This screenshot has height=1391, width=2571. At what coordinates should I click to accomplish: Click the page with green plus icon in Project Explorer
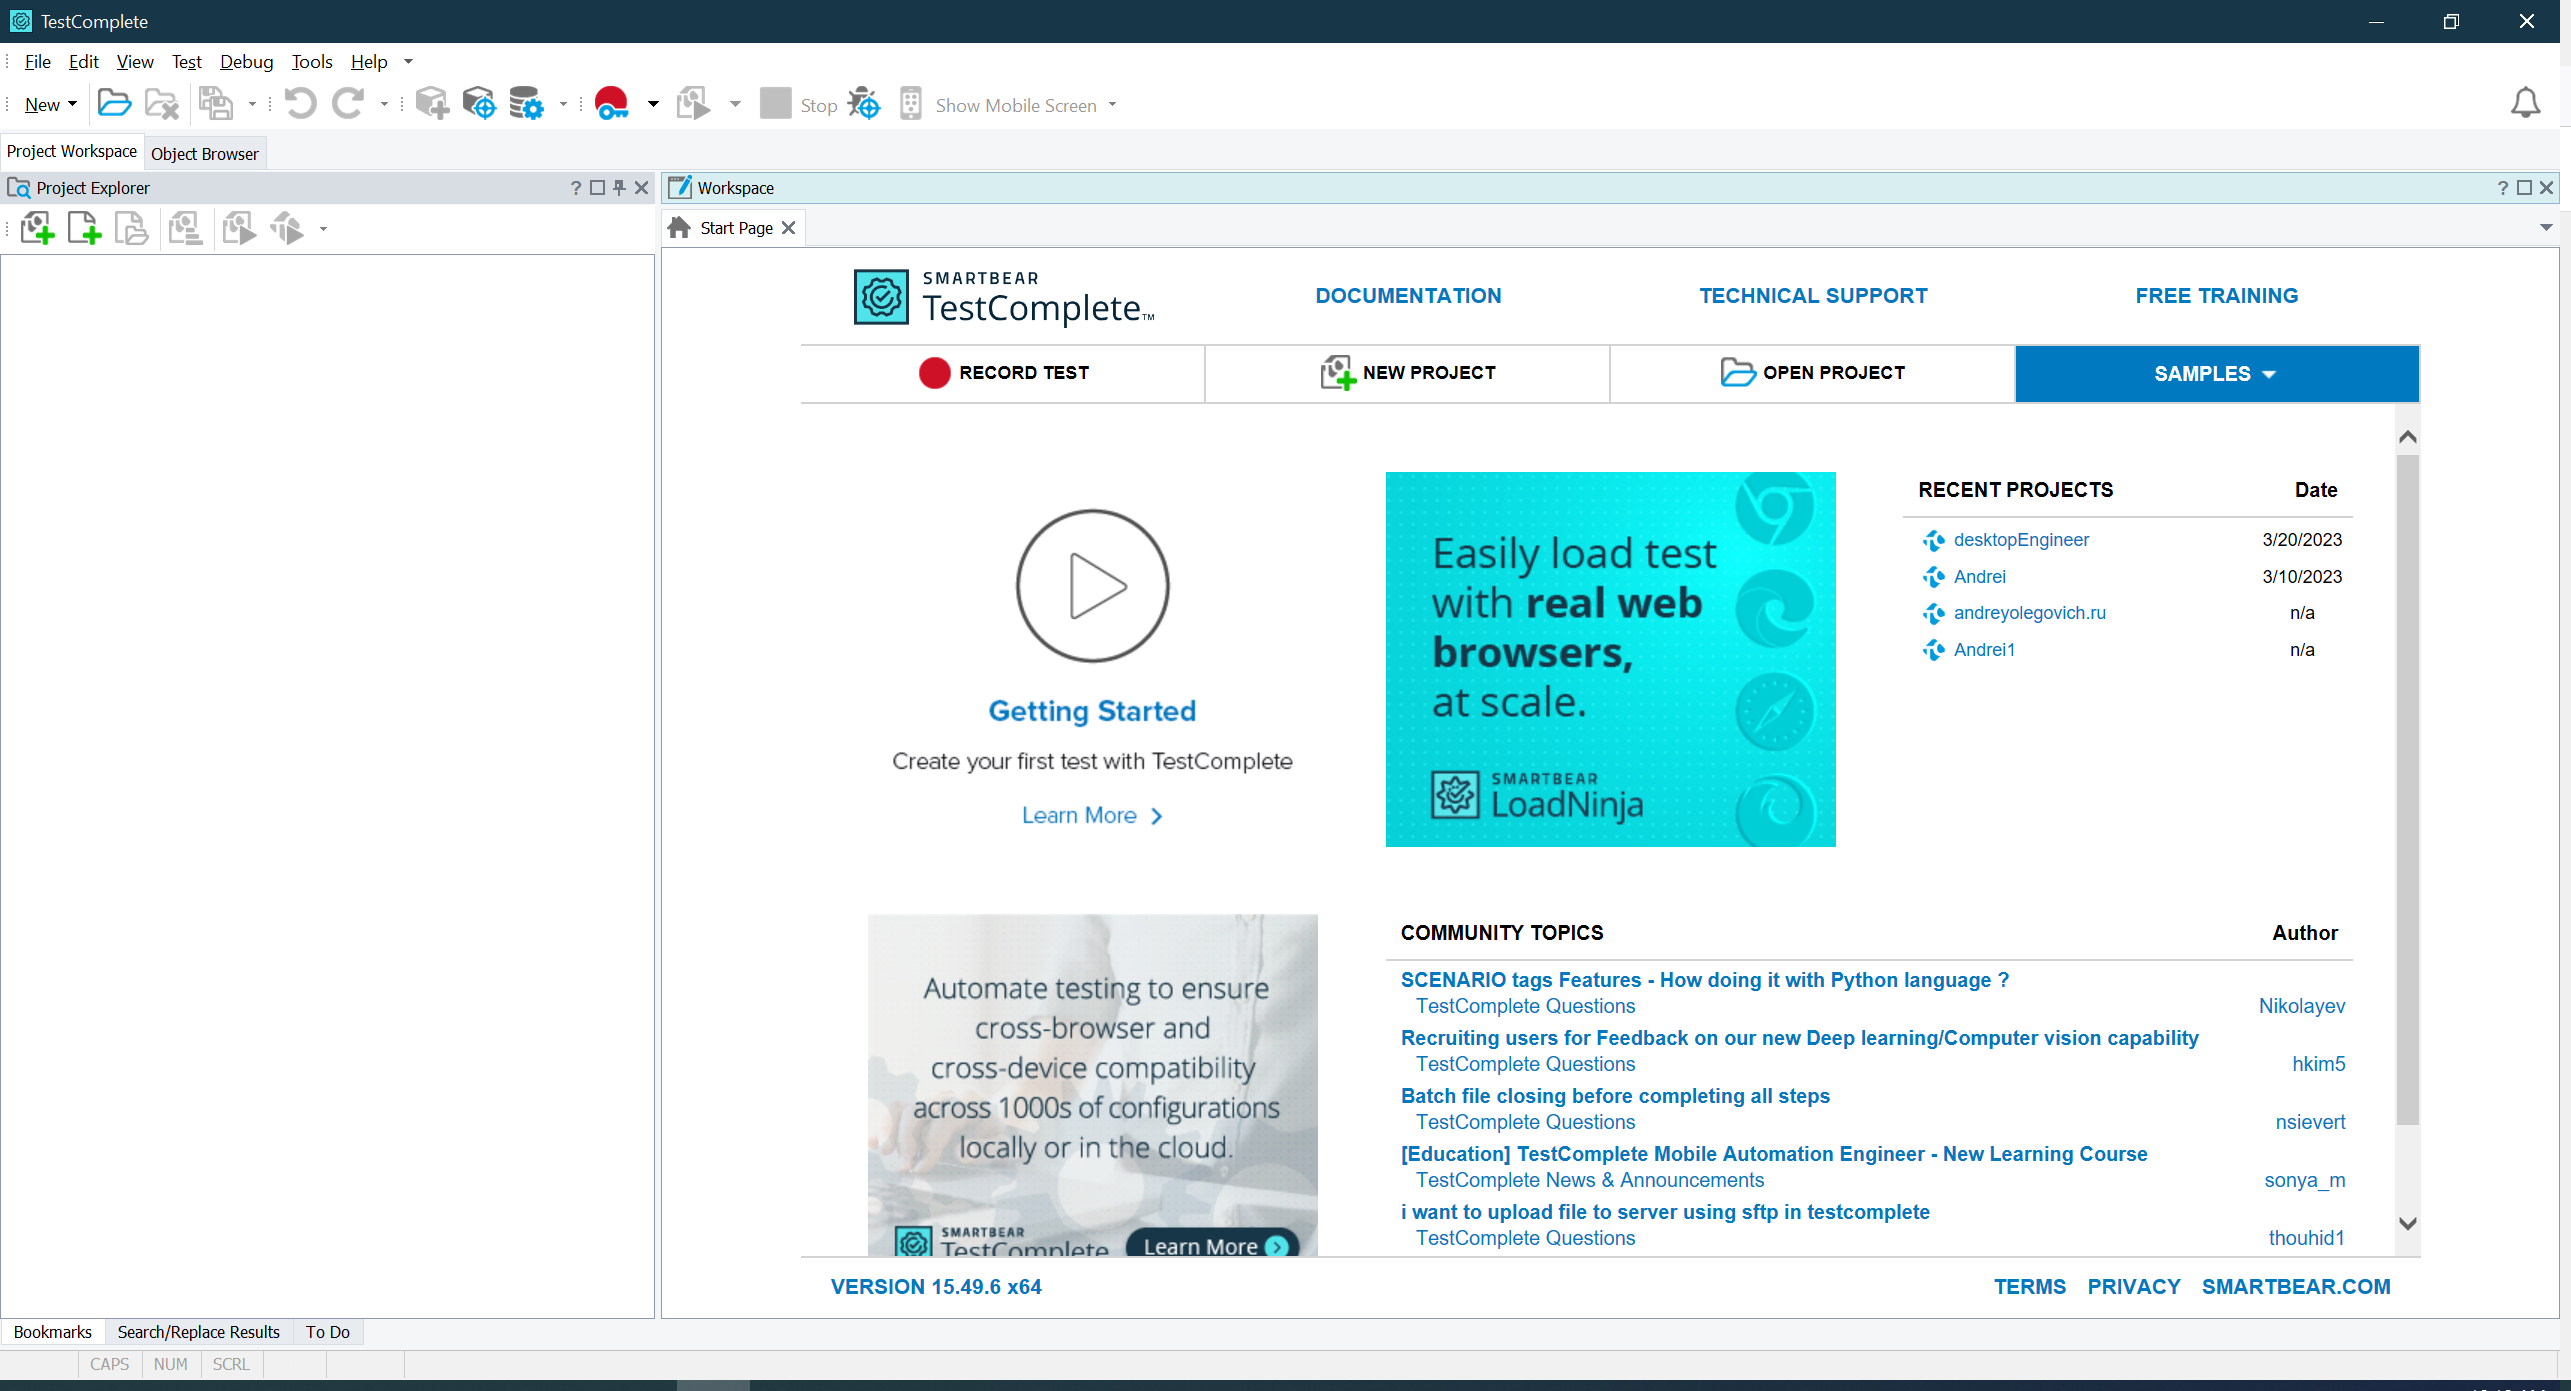click(84, 229)
